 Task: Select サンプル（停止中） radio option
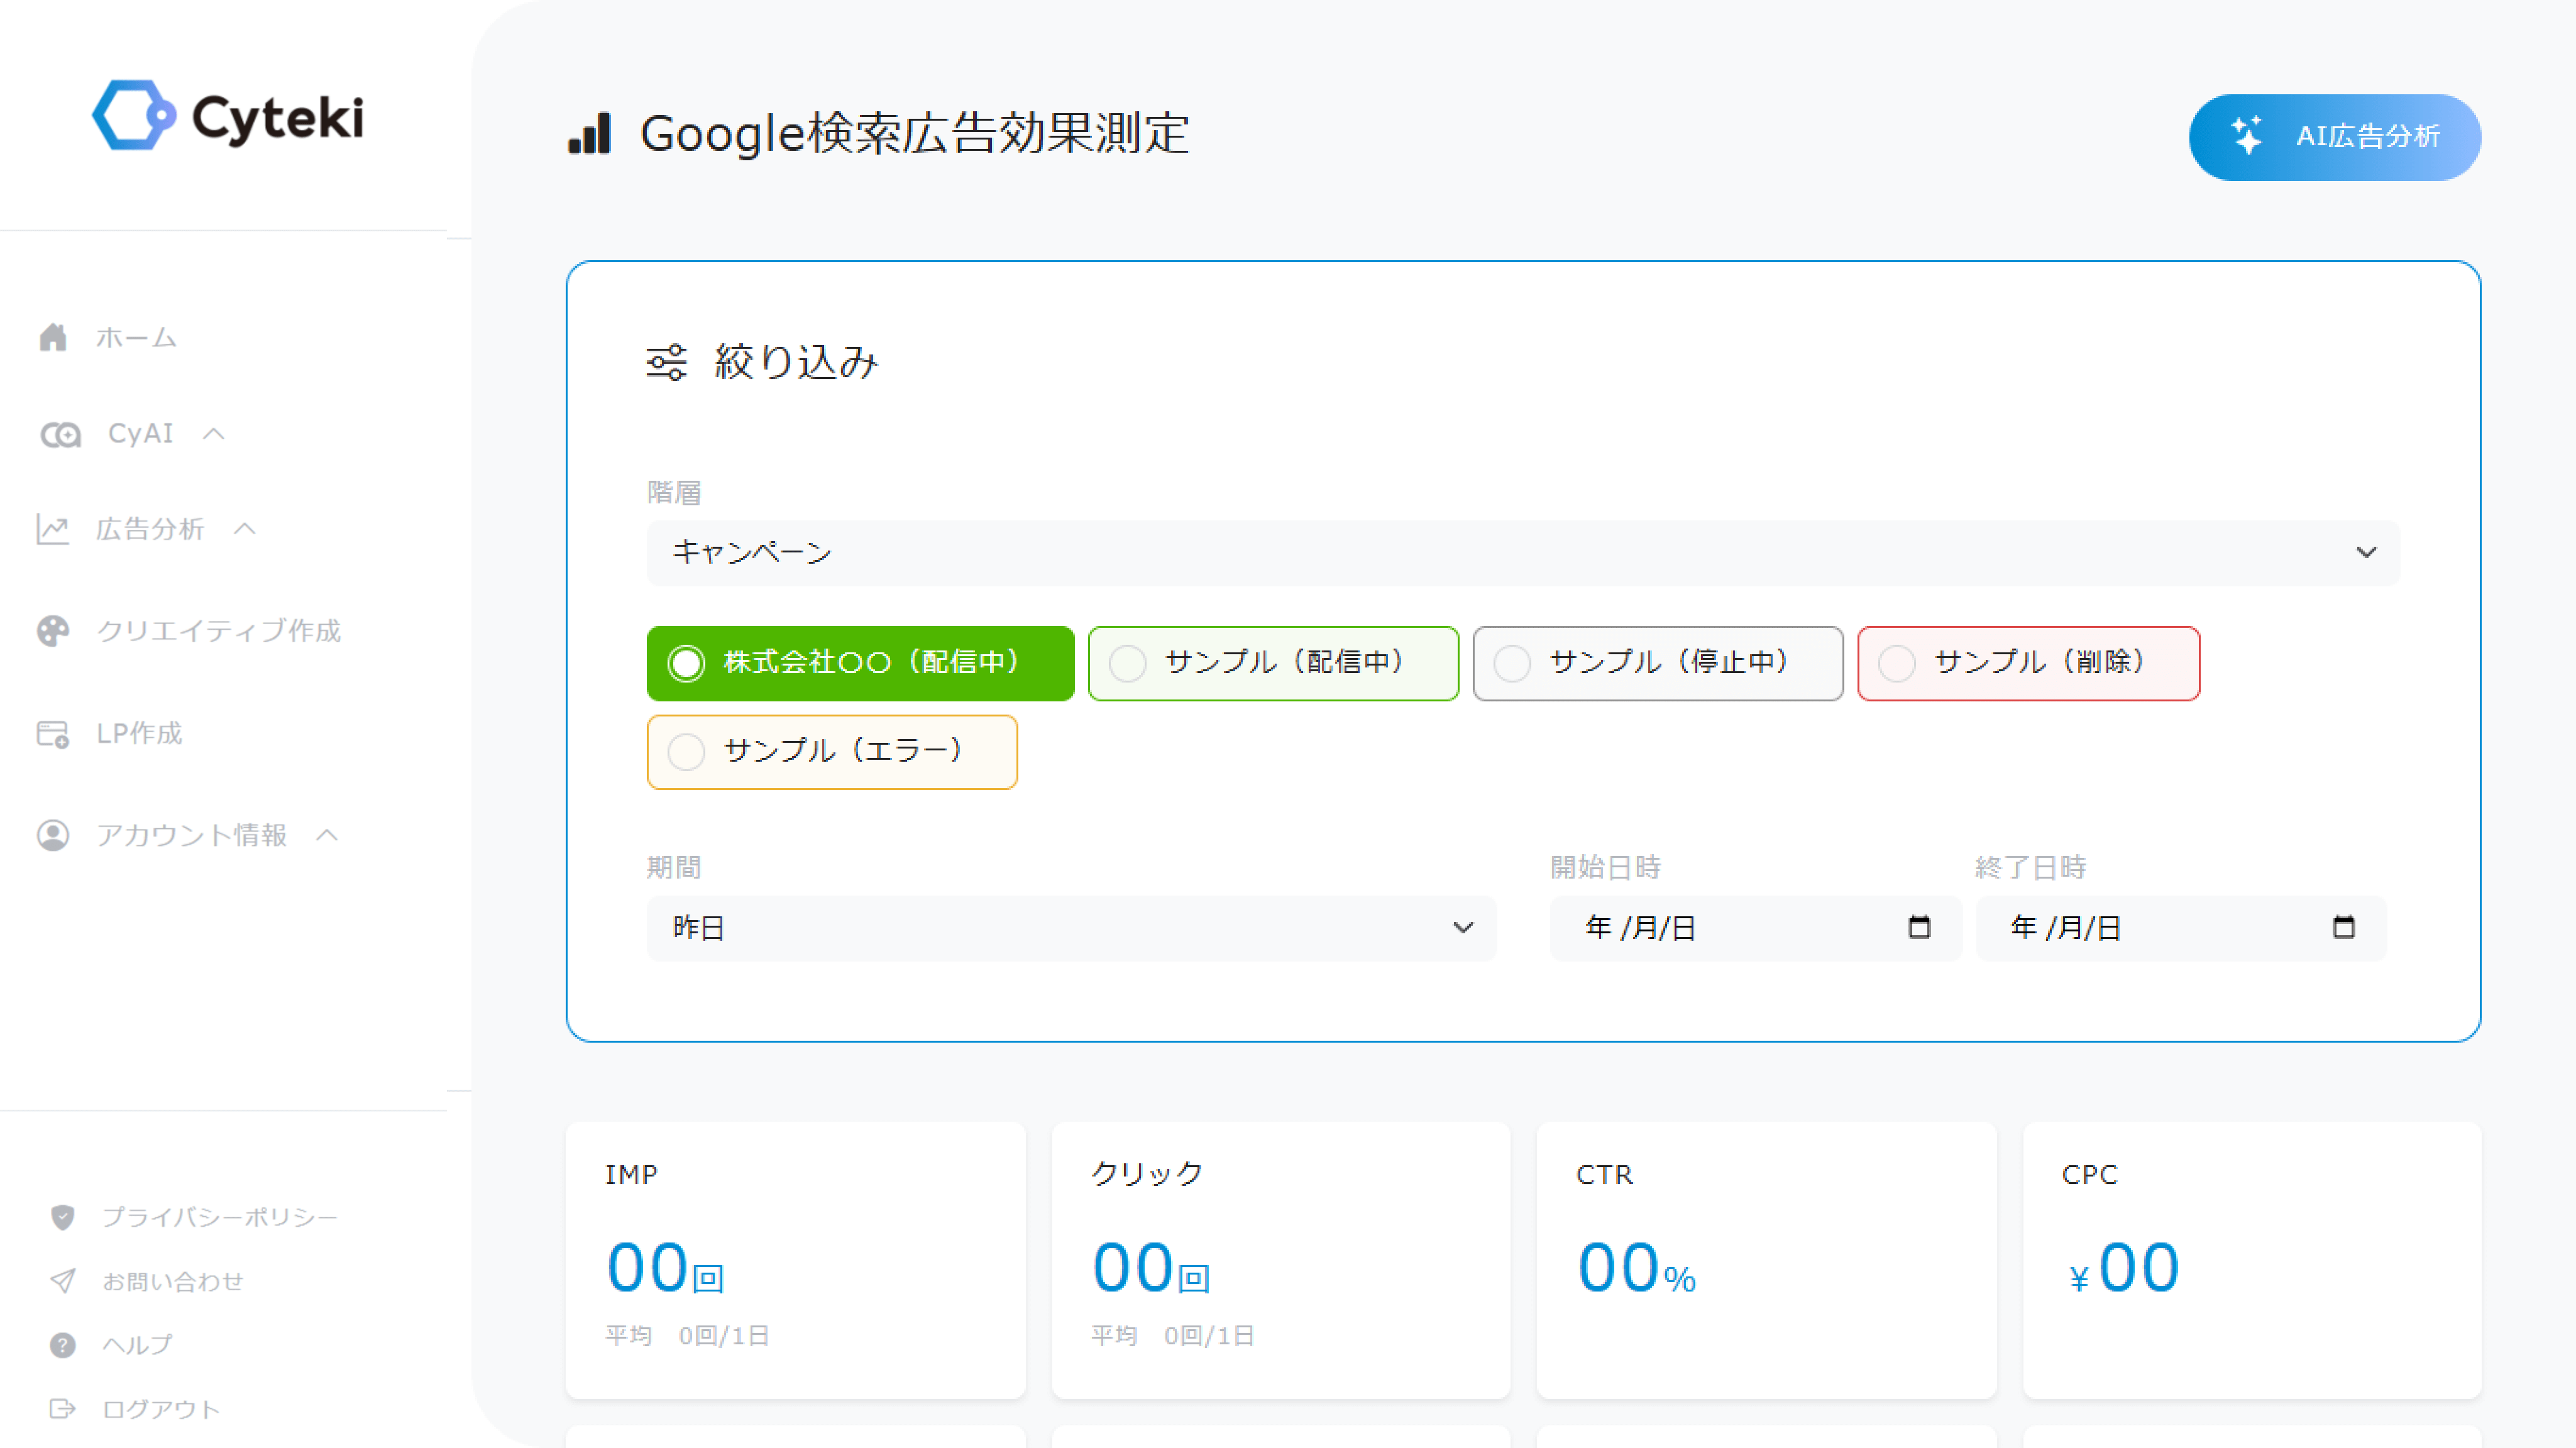(x=1658, y=663)
